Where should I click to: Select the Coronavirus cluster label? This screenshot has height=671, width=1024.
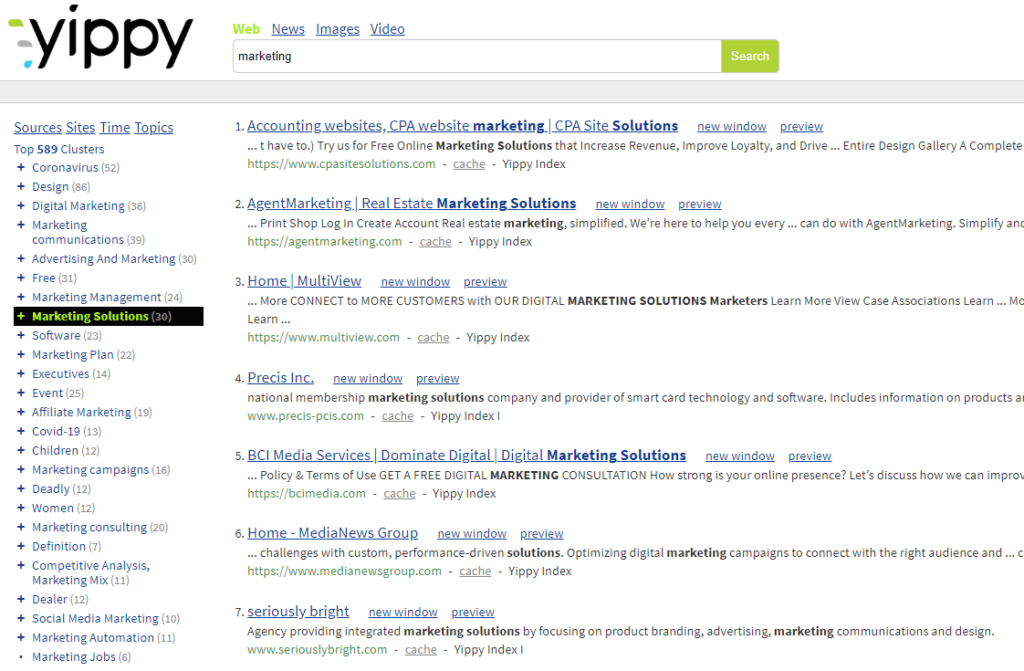(x=65, y=167)
